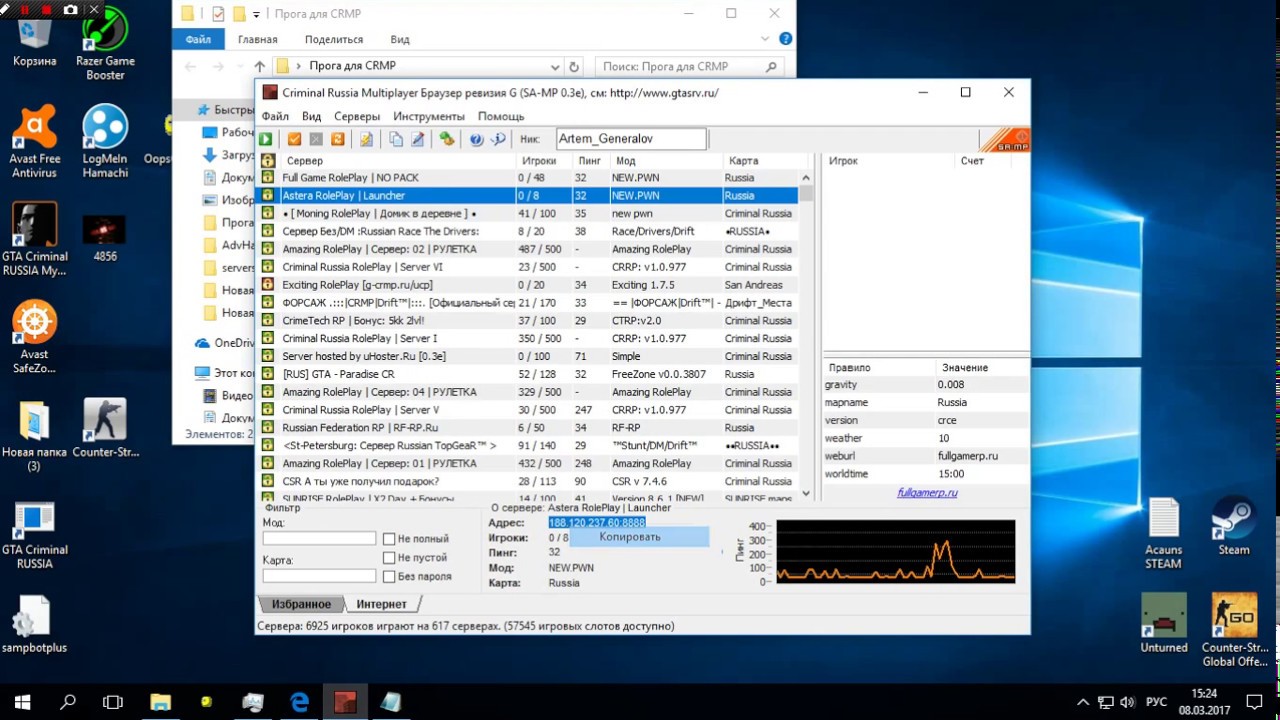Click the Мод filter input field

[319, 538]
